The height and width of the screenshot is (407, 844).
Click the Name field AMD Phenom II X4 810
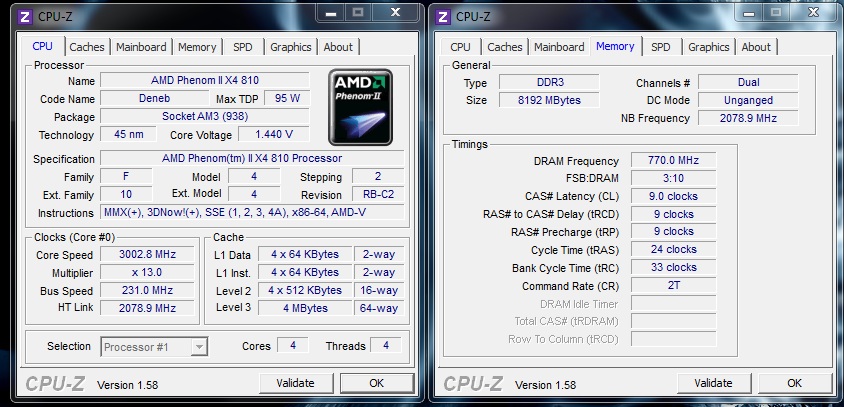(x=205, y=81)
